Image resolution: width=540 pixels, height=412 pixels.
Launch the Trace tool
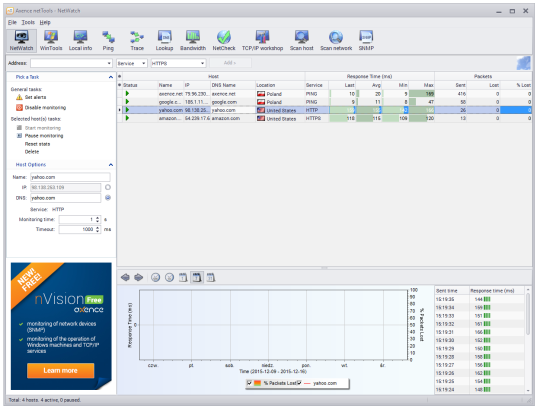pos(137,41)
